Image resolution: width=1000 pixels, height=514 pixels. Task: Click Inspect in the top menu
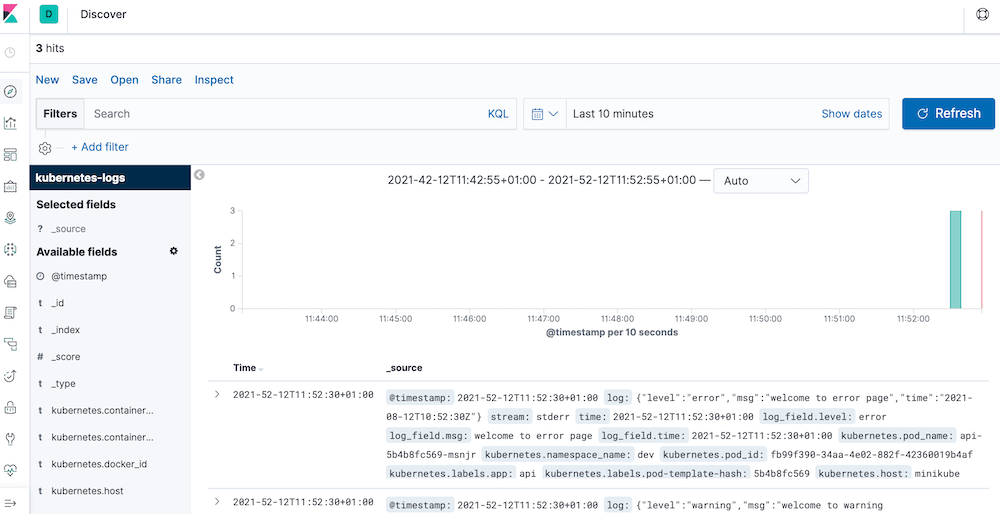[214, 80]
